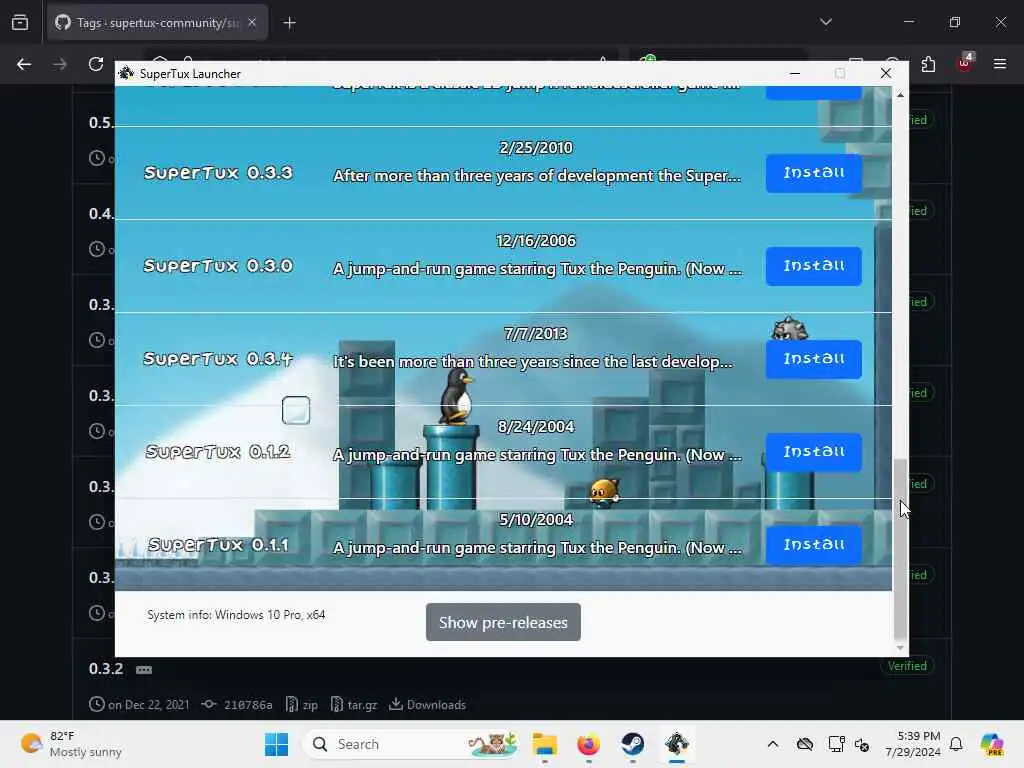This screenshot has height=768, width=1024.
Task: Click SuperTux 0.3.4 version title
Action: pos(218,359)
